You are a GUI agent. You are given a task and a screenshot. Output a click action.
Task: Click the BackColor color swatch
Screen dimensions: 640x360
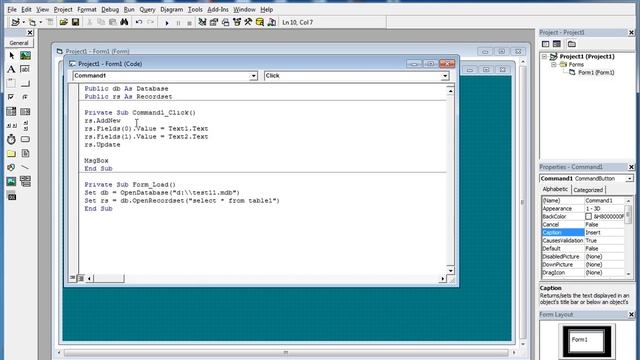588,216
